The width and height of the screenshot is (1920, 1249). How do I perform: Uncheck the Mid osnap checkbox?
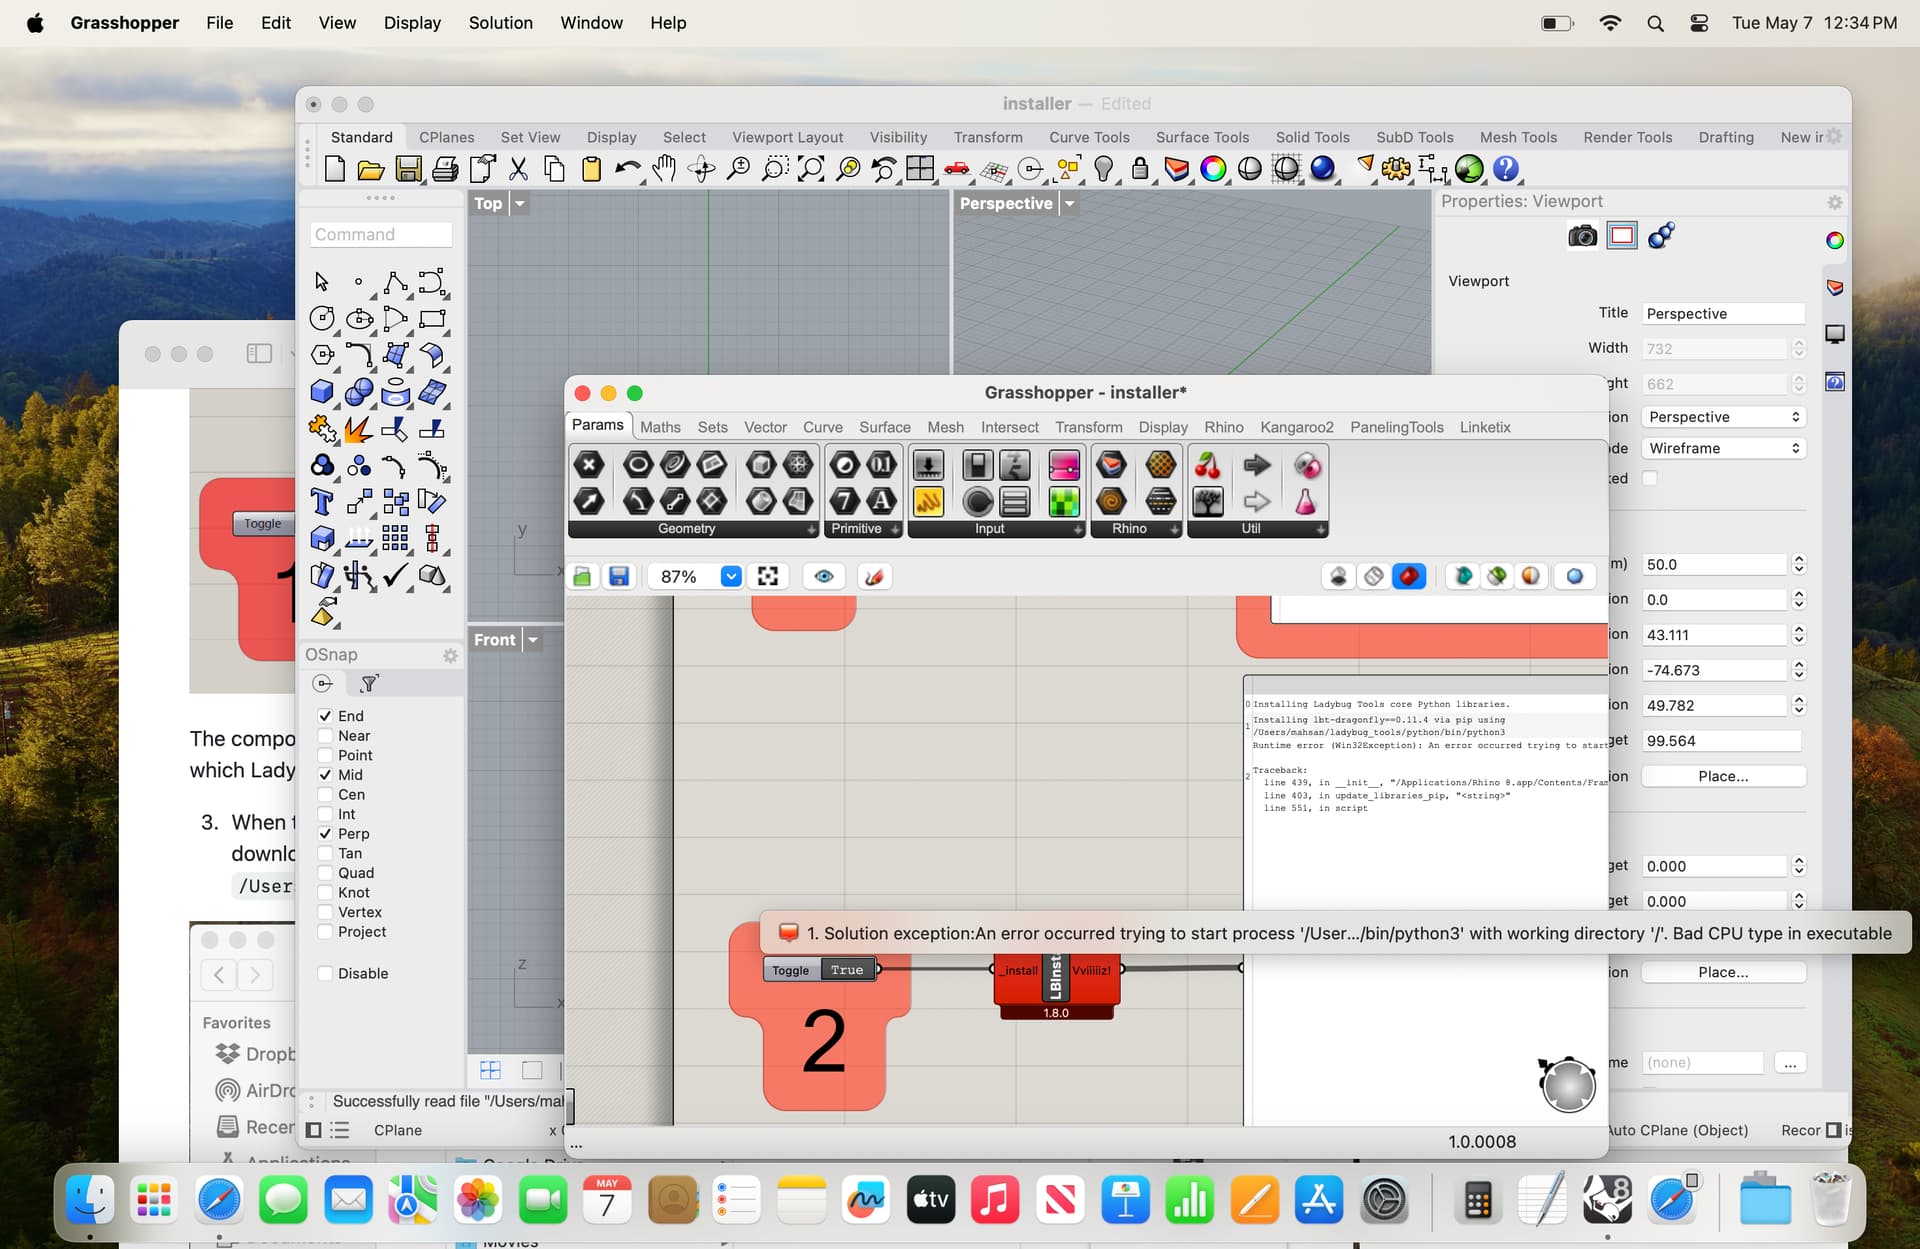coord(325,775)
